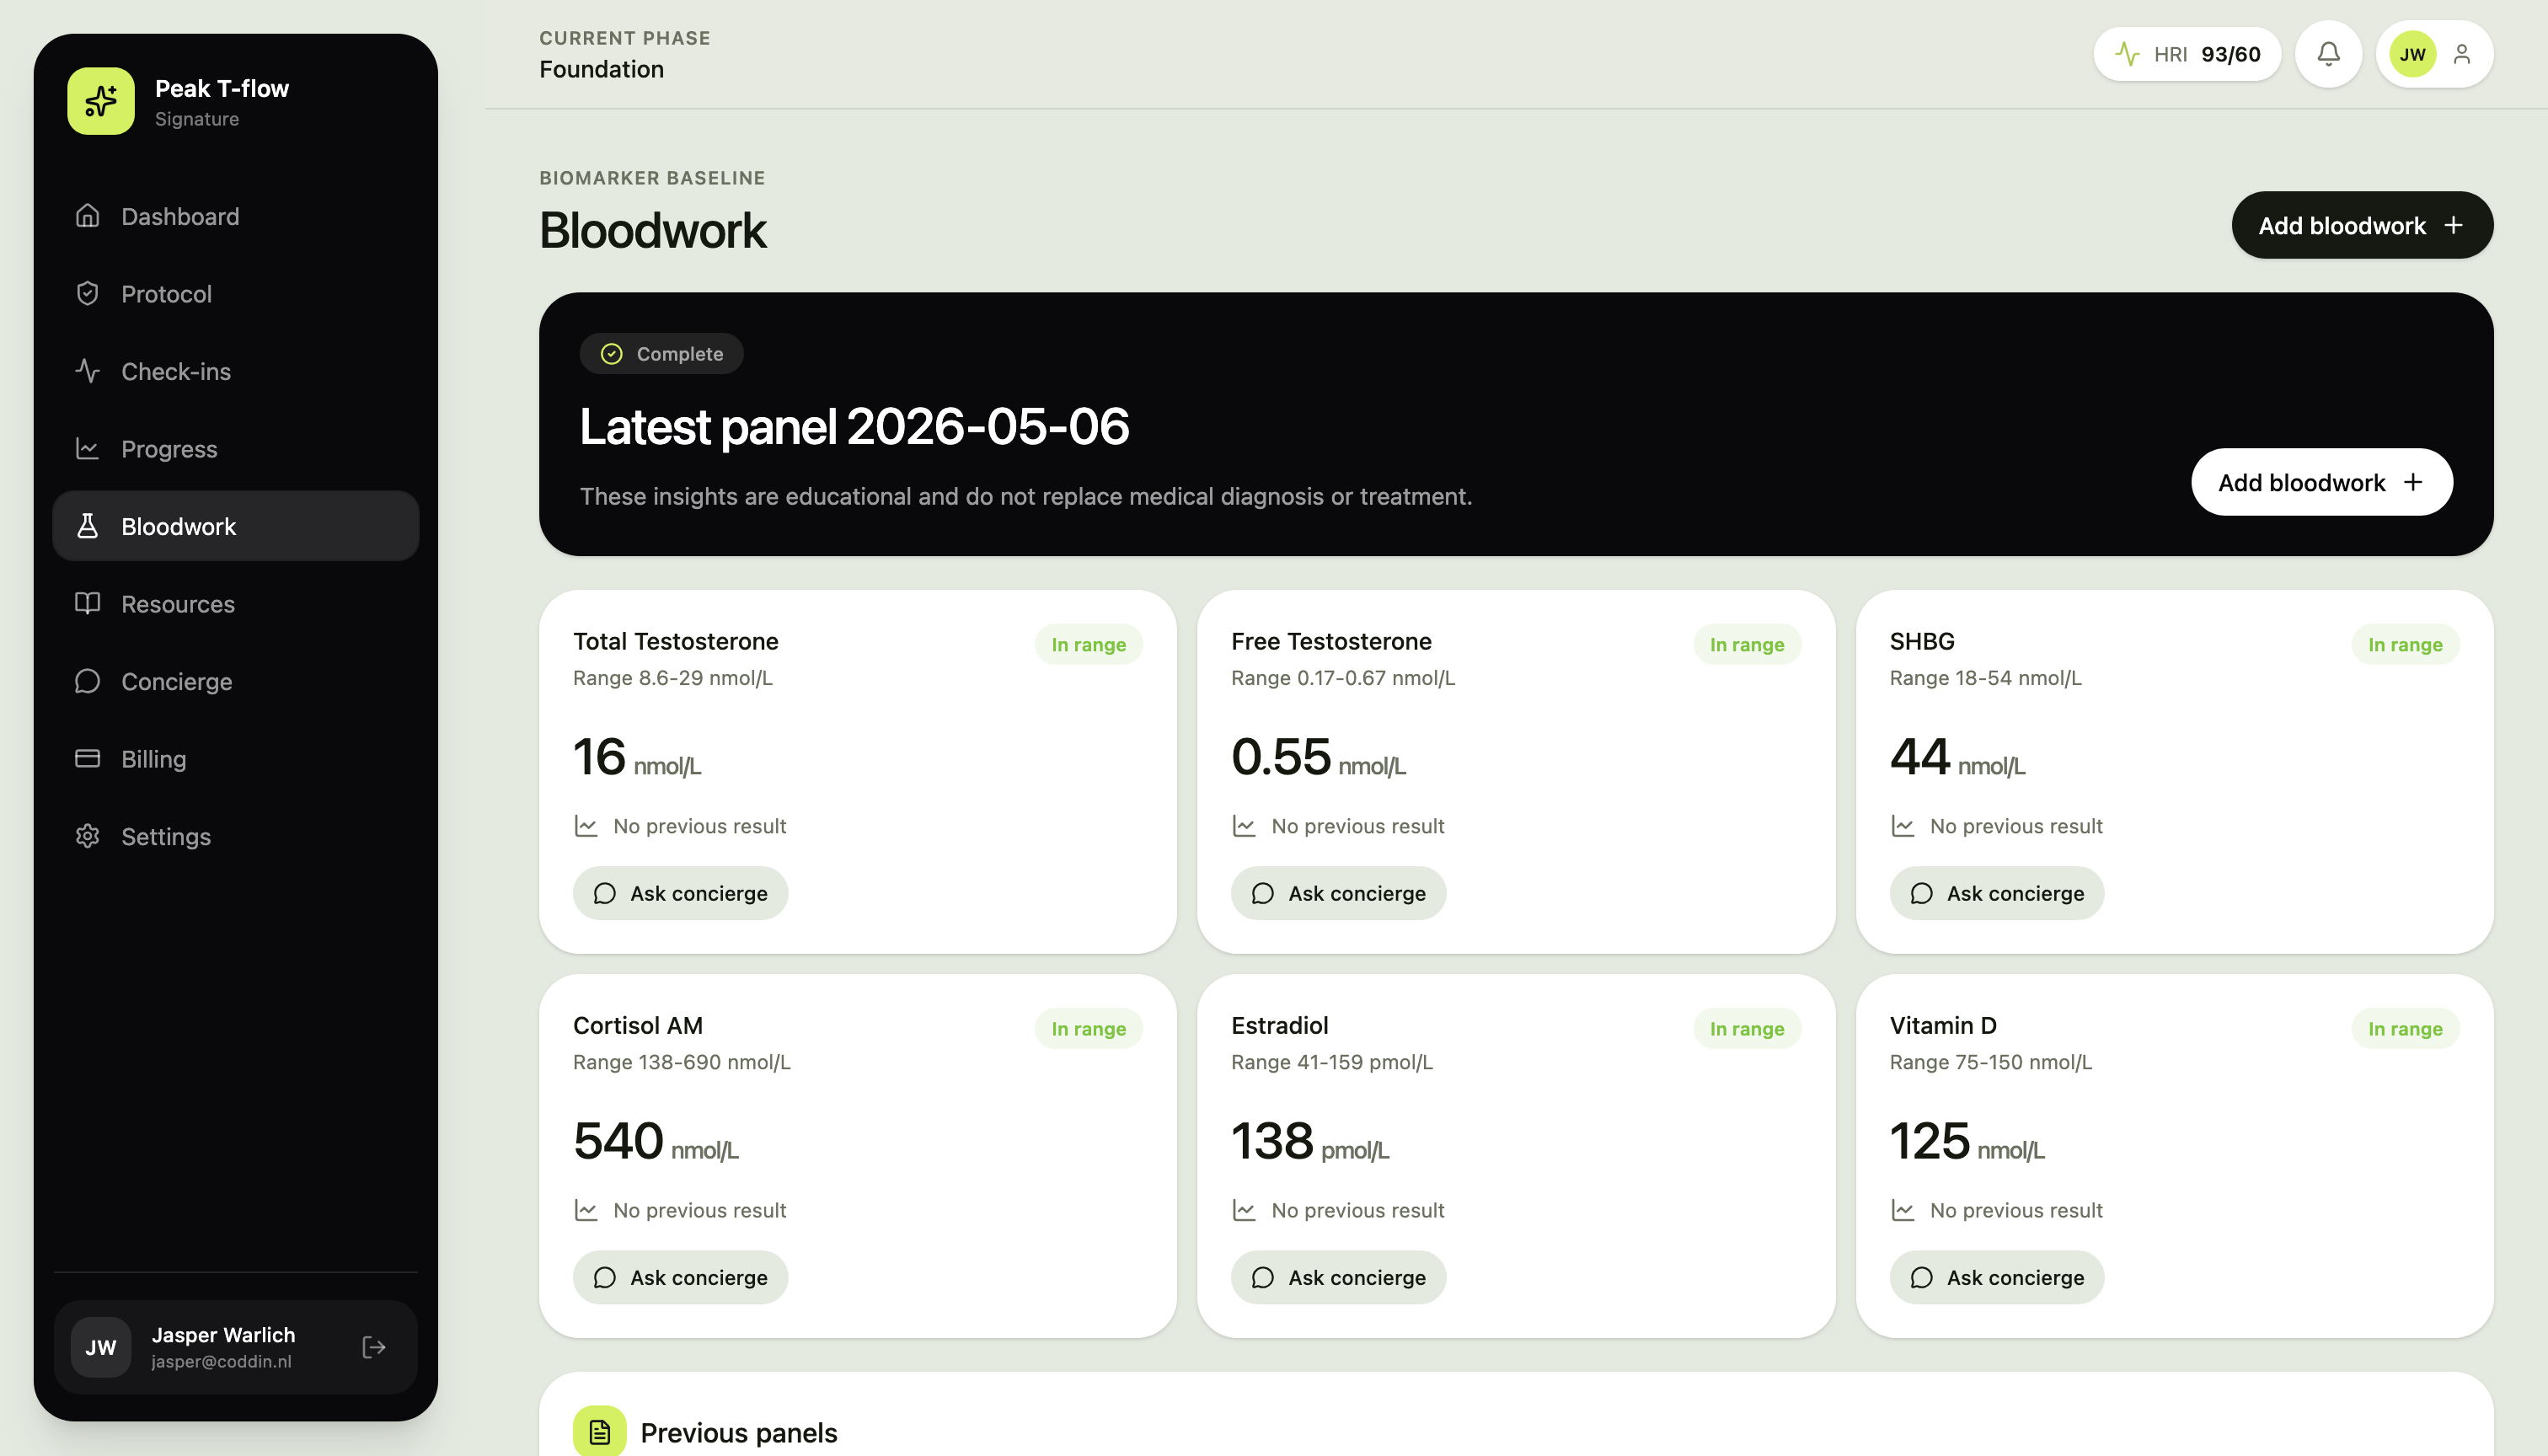Click the Peak T-flow sparkle logo icon
Viewport: 2548px width, 1456px height.
tap(101, 101)
